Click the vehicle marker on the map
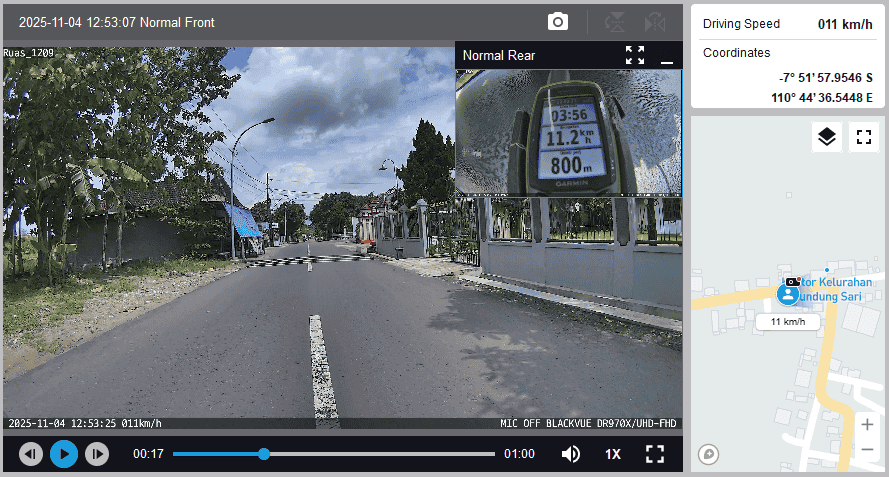Image resolution: width=889 pixels, height=477 pixels. pyautogui.click(x=788, y=294)
